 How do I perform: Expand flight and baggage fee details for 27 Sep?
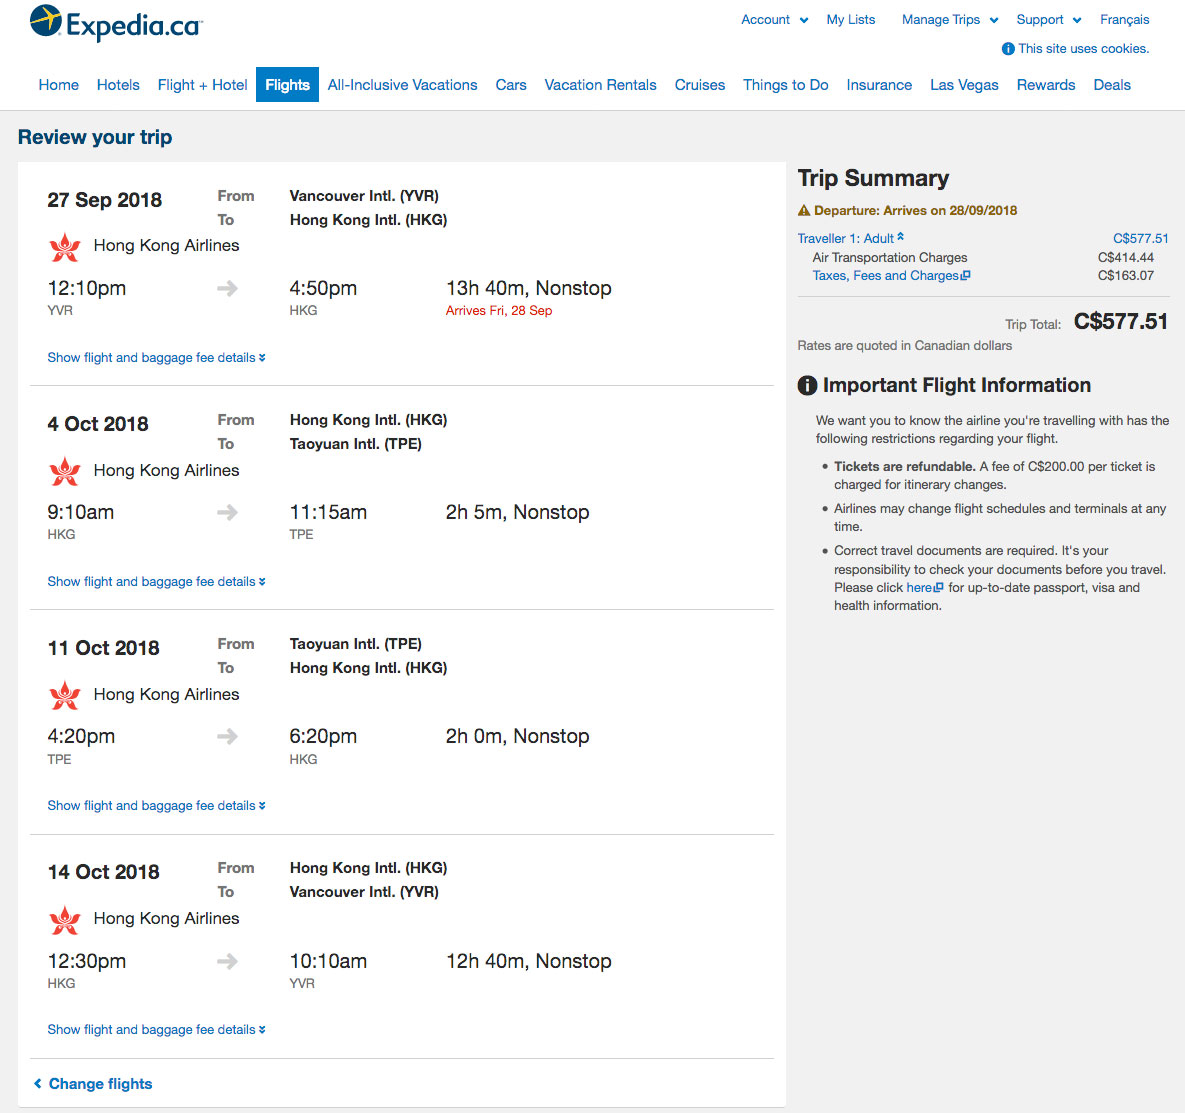(x=156, y=357)
